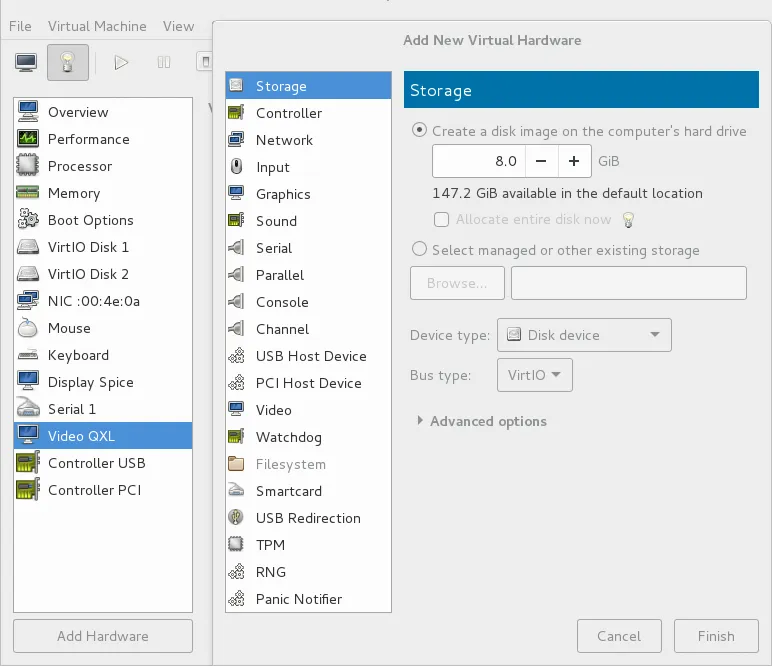This screenshot has width=772, height=666.
Task: Select Video in the hardware type list
Action: [308, 410]
